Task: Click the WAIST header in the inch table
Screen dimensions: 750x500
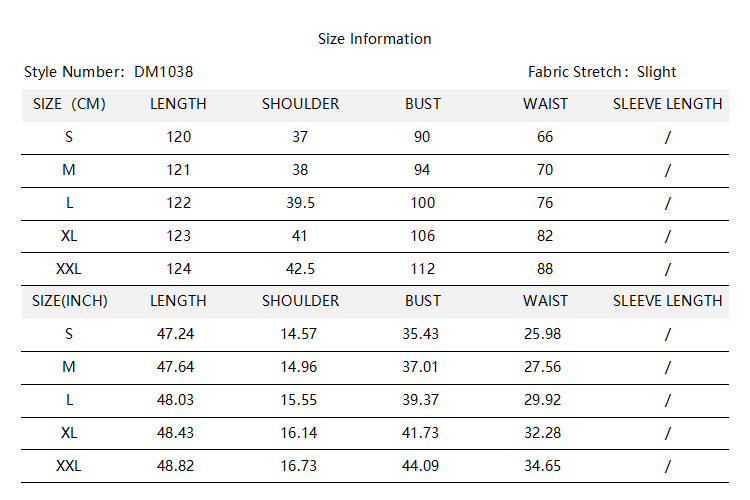Action: click(545, 301)
